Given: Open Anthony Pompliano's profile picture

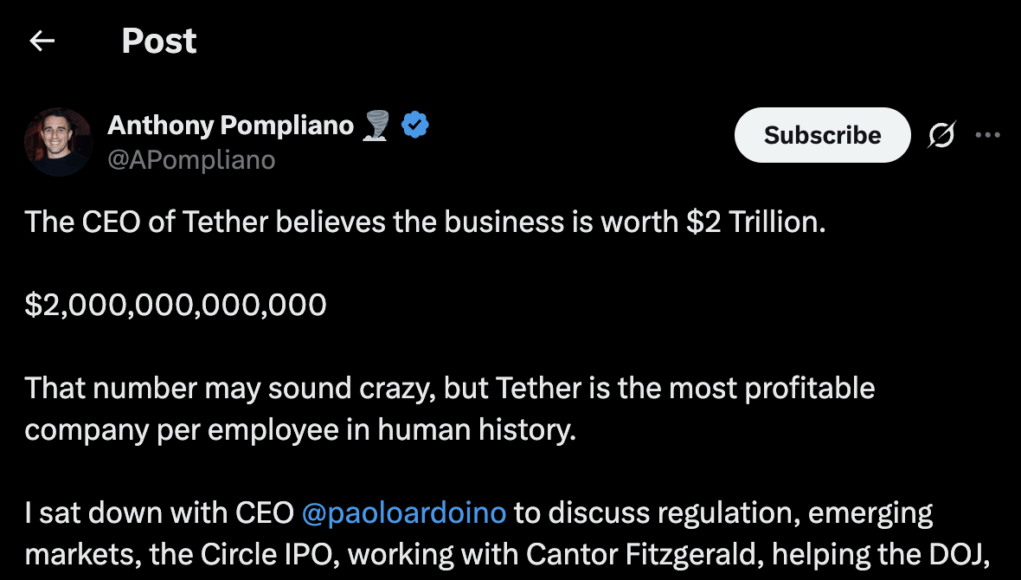Looking at the screenshot, I should coord(58,142).
